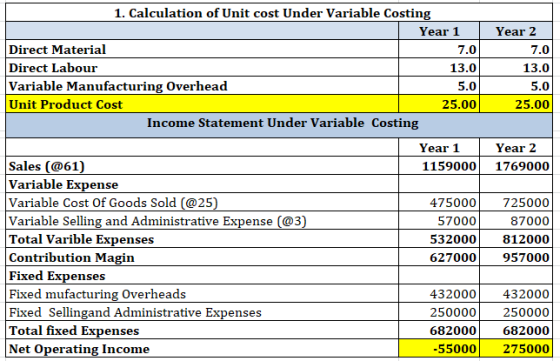Screen dimensions: 560x361
Task: Click the 'Direct Material' row label
Action: [x=57, y=50]
